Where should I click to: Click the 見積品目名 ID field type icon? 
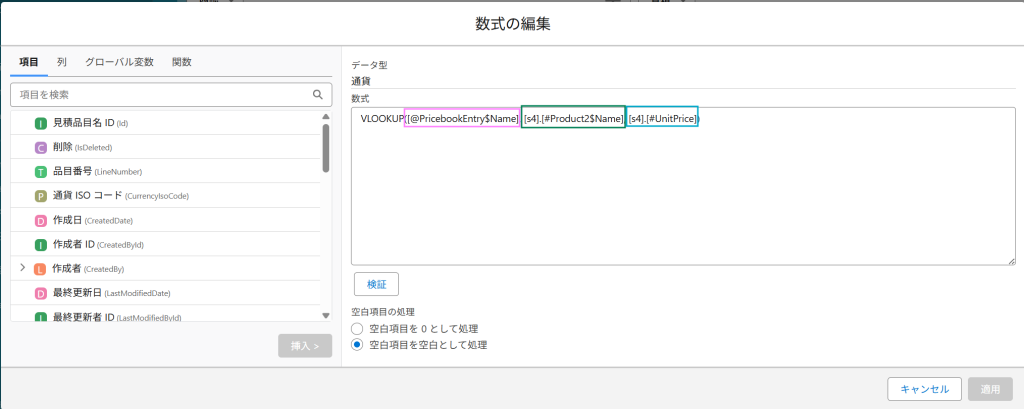pyautogui.click(x=40, y=123)
